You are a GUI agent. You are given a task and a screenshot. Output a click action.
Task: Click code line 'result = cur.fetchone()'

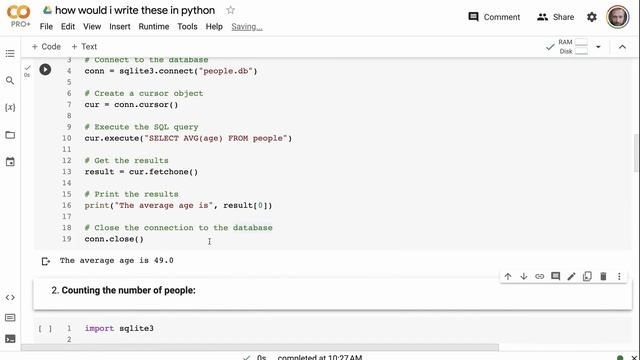[141, 172]
